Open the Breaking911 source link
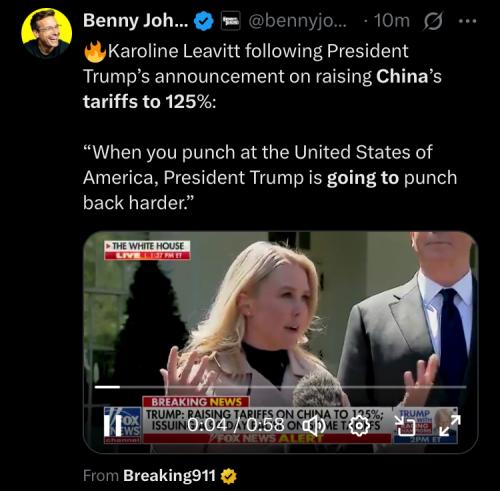Screen dimensions: 500x491 [169, 475]
